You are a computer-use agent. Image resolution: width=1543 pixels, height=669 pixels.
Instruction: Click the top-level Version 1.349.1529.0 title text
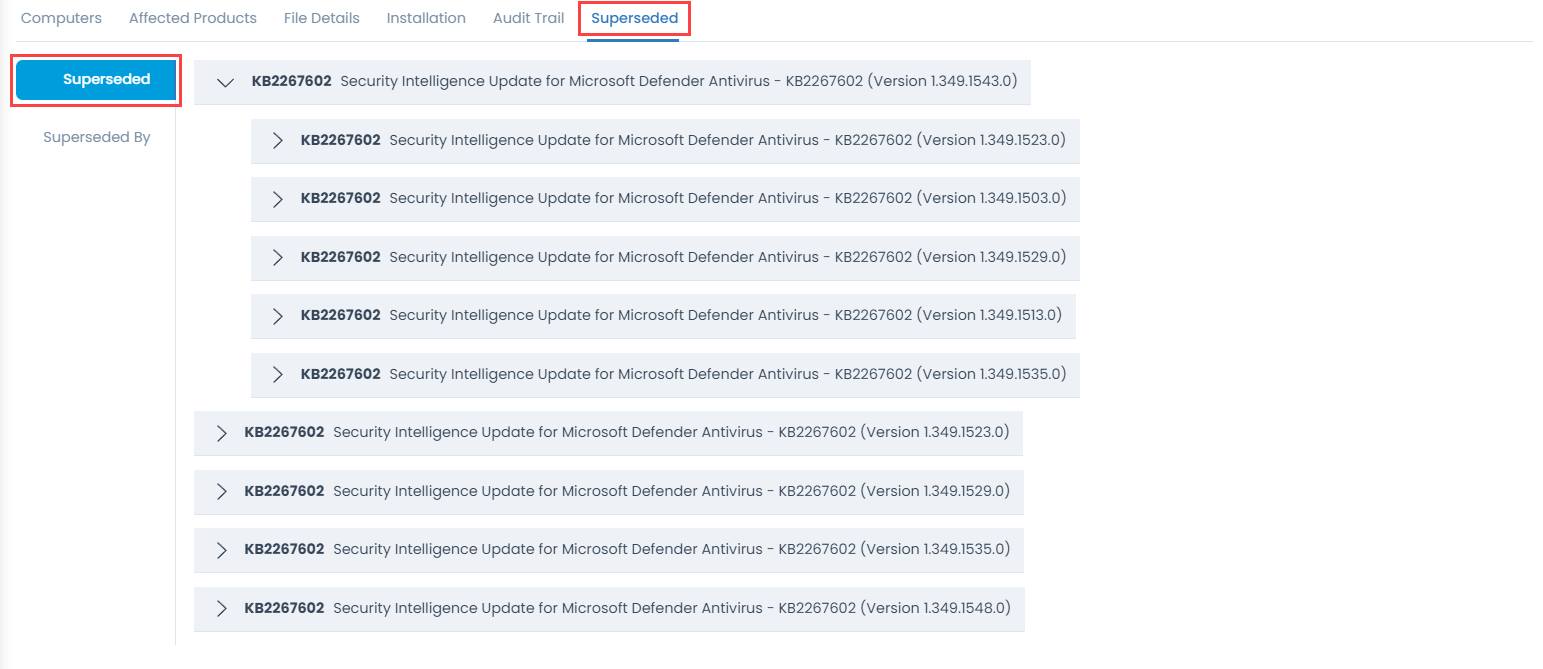coord(672,491)
